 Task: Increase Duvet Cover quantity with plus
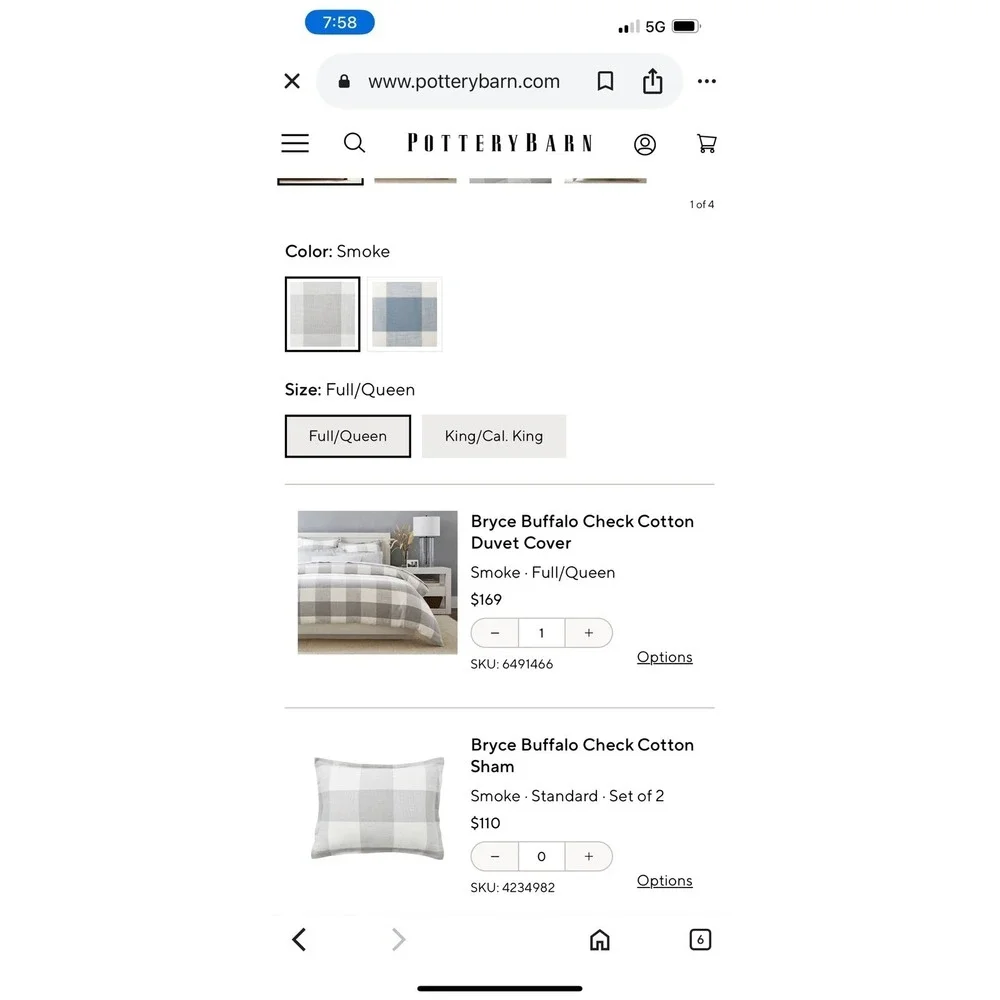point(589,633)
